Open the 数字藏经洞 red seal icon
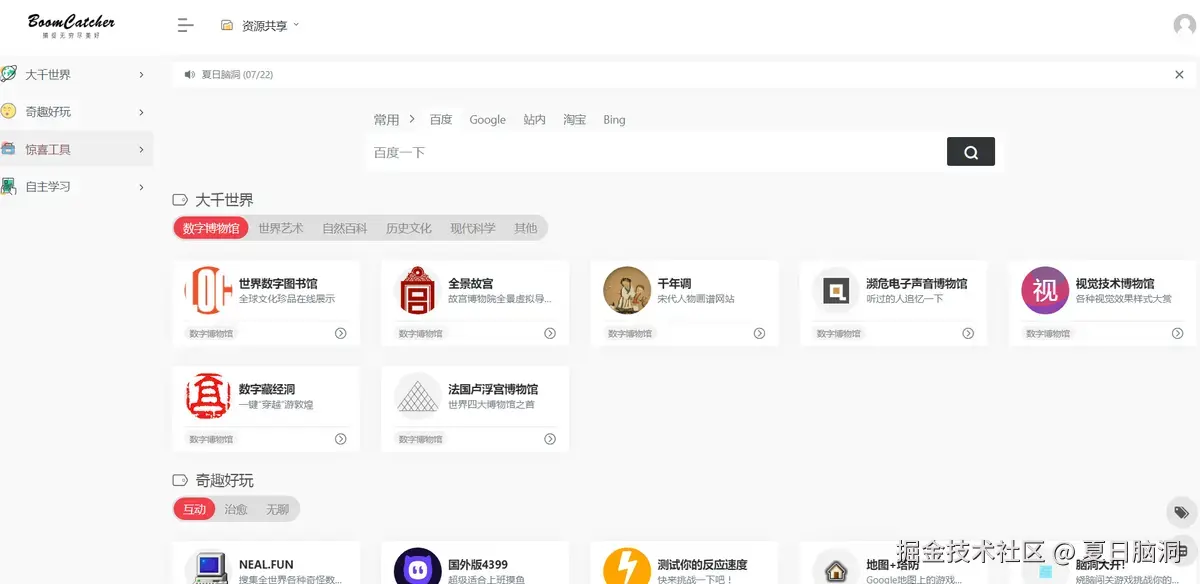The image size is (1200, 584). [208, 396]
